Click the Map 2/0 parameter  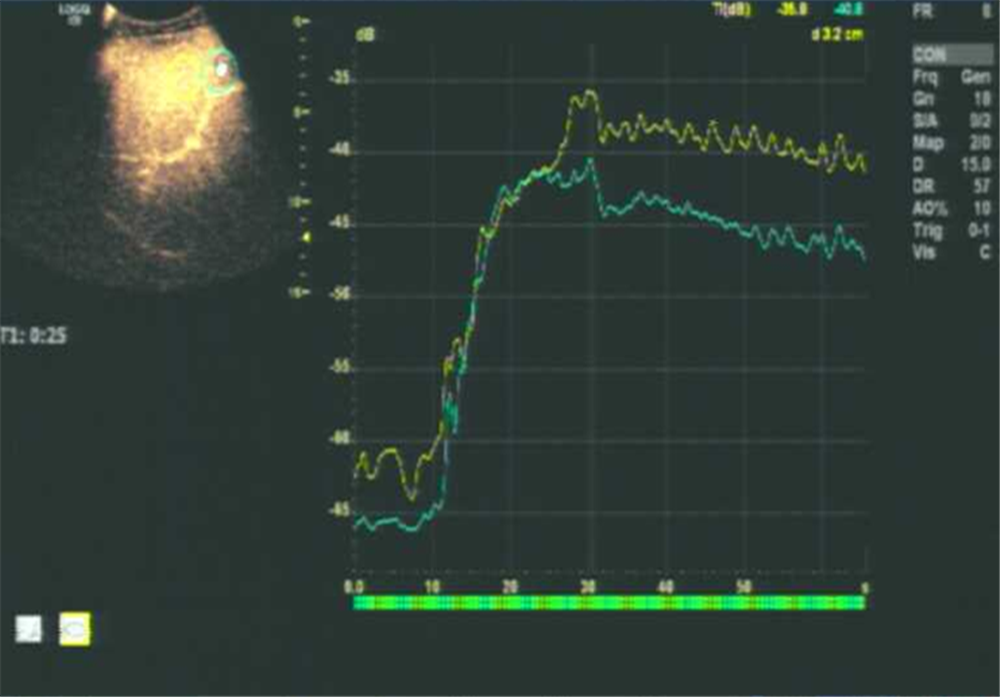pos(950,142)
